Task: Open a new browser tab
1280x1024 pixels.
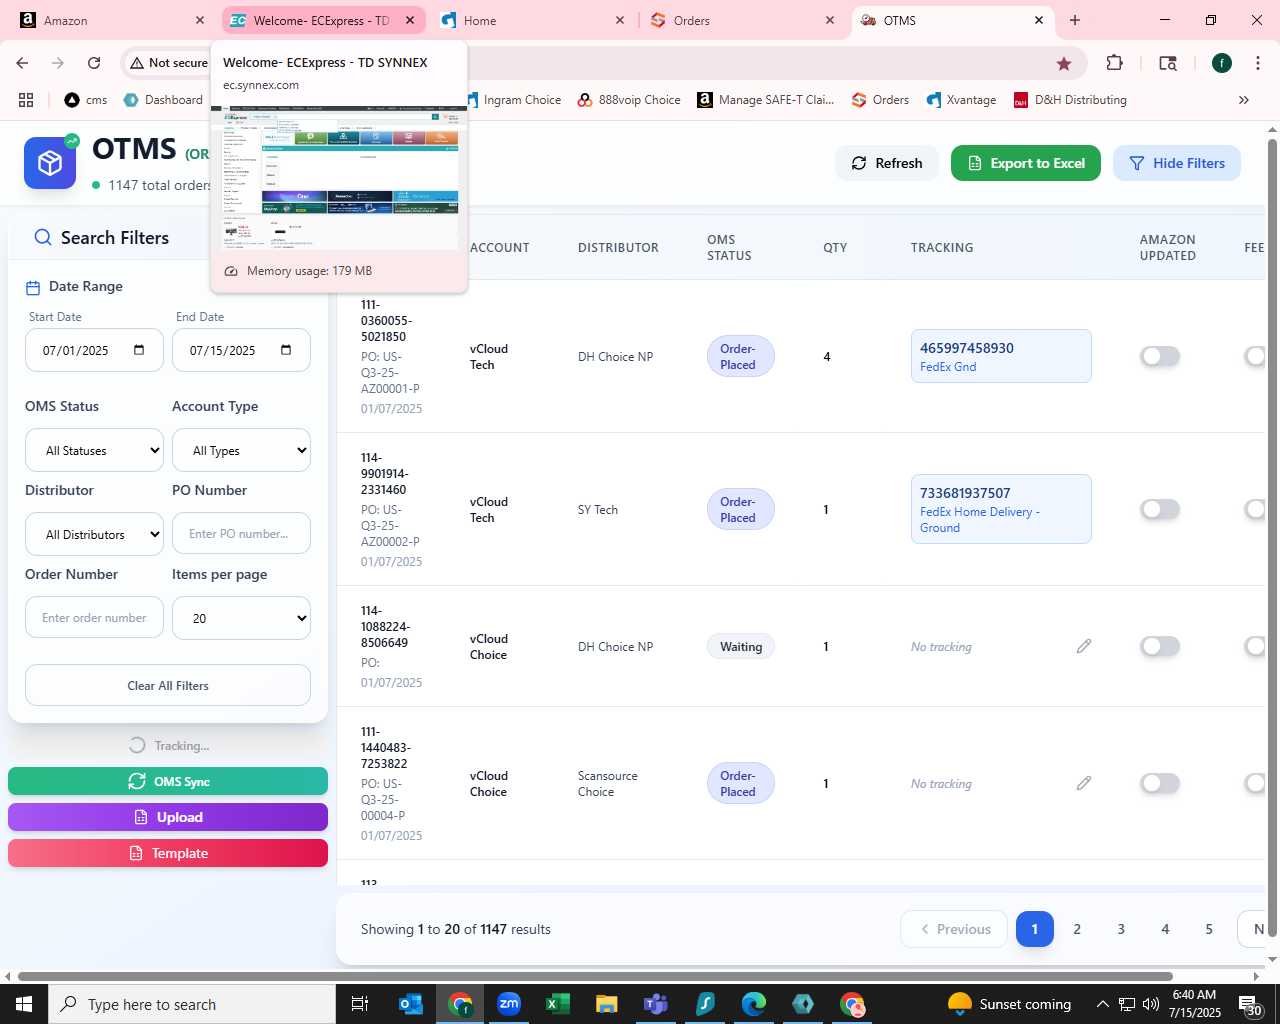Action: click(x=1075, y=20)
